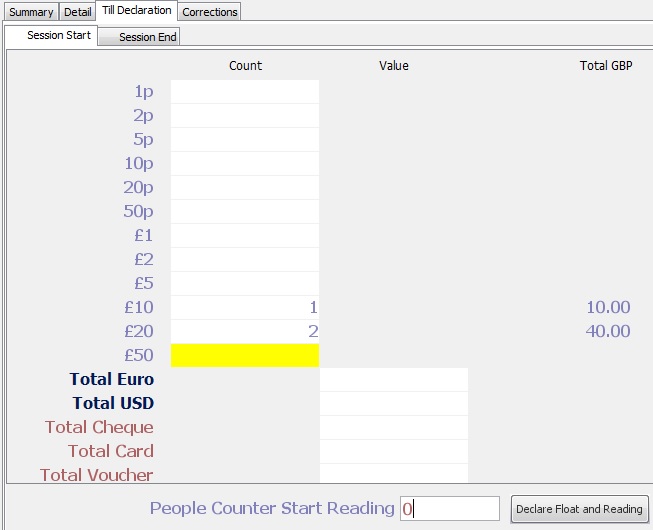
Task: Switch to the Detail tab
Action: [x=77, y=12]
